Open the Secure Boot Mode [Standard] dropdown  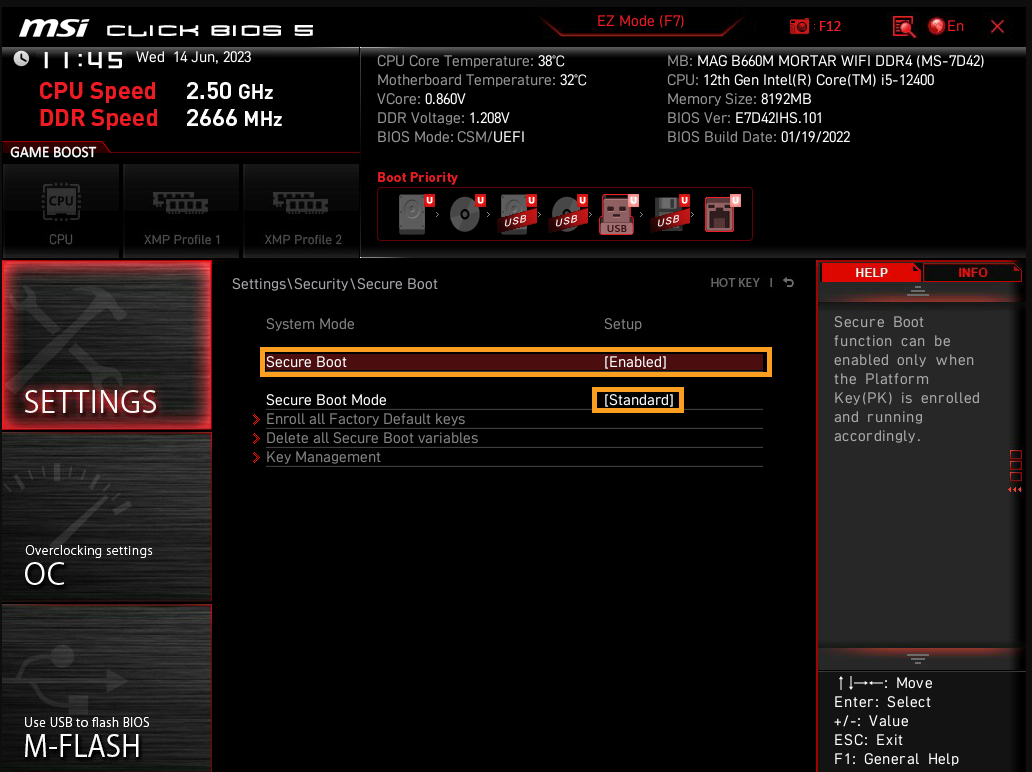638,400
